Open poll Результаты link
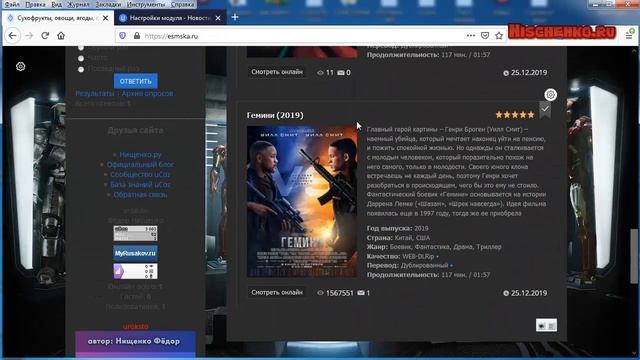 click(x=95, y=93)
